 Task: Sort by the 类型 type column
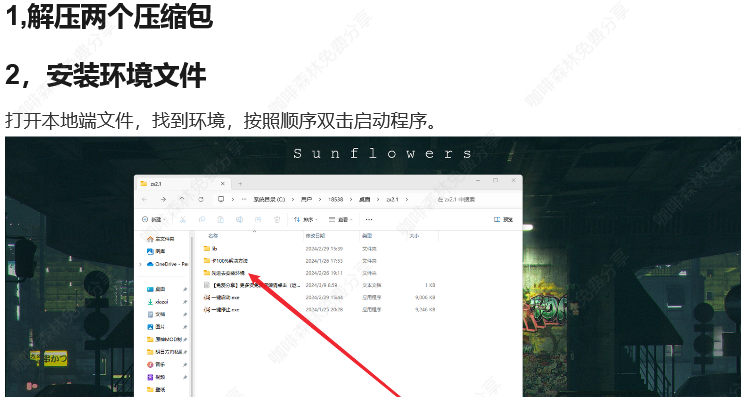click(367, 235)
